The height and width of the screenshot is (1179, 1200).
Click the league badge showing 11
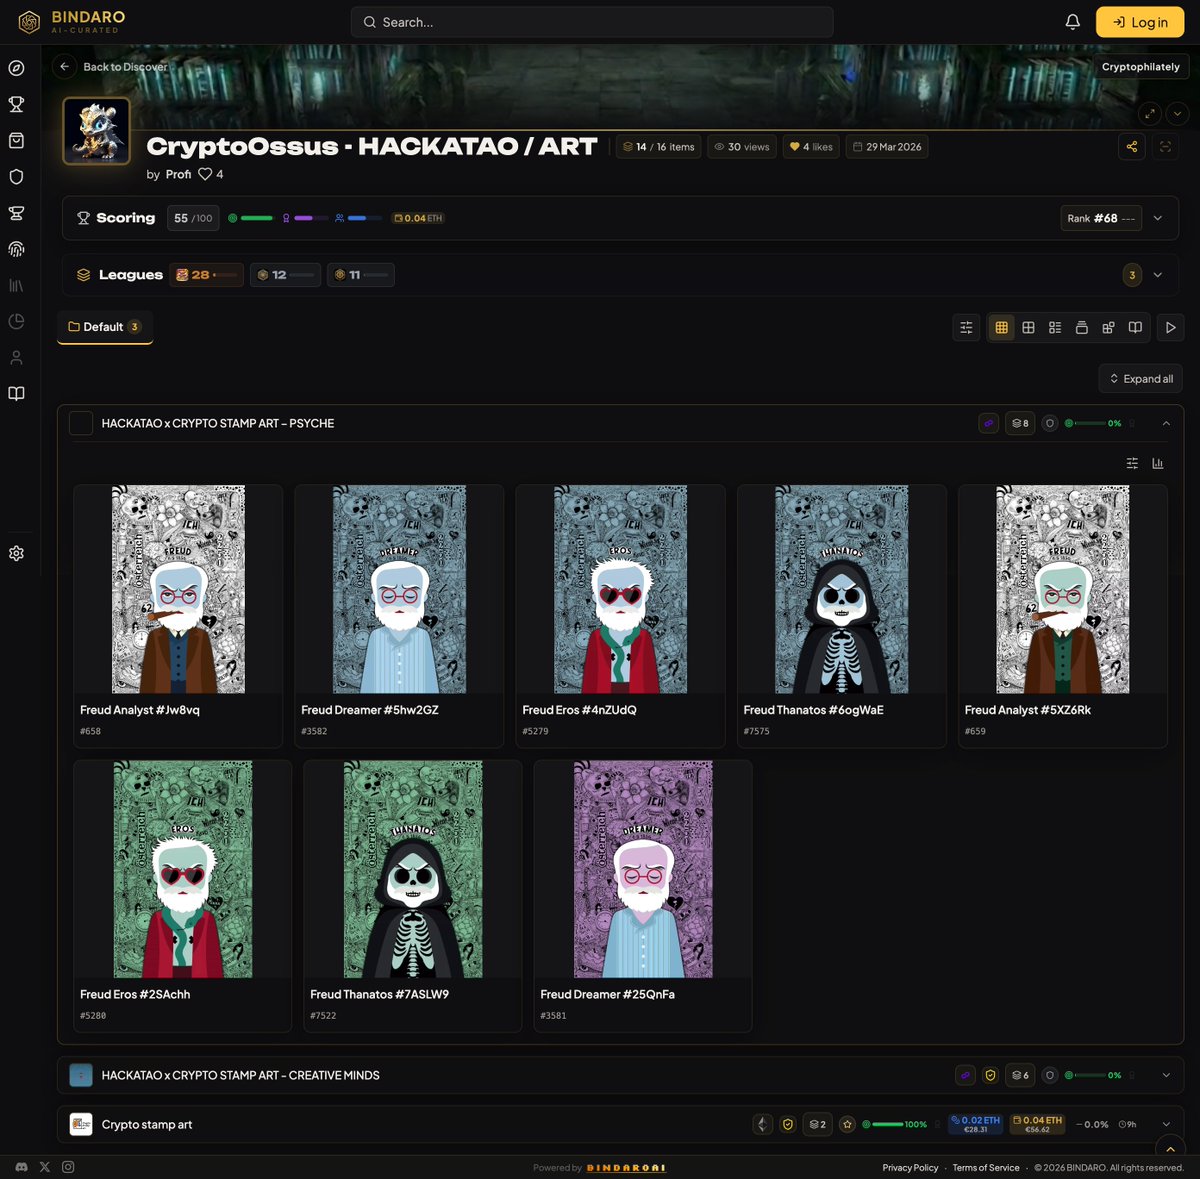(x=360, y=275)
